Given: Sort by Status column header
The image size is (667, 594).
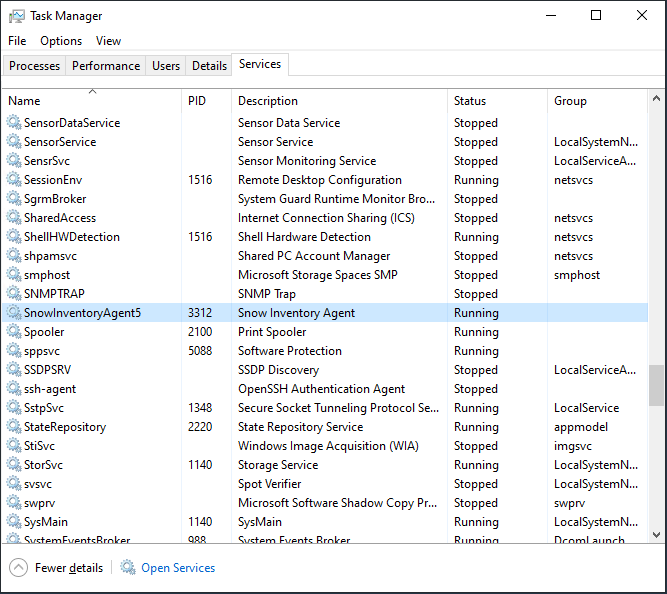Looking at the screenshot, I should click(497, 101).
